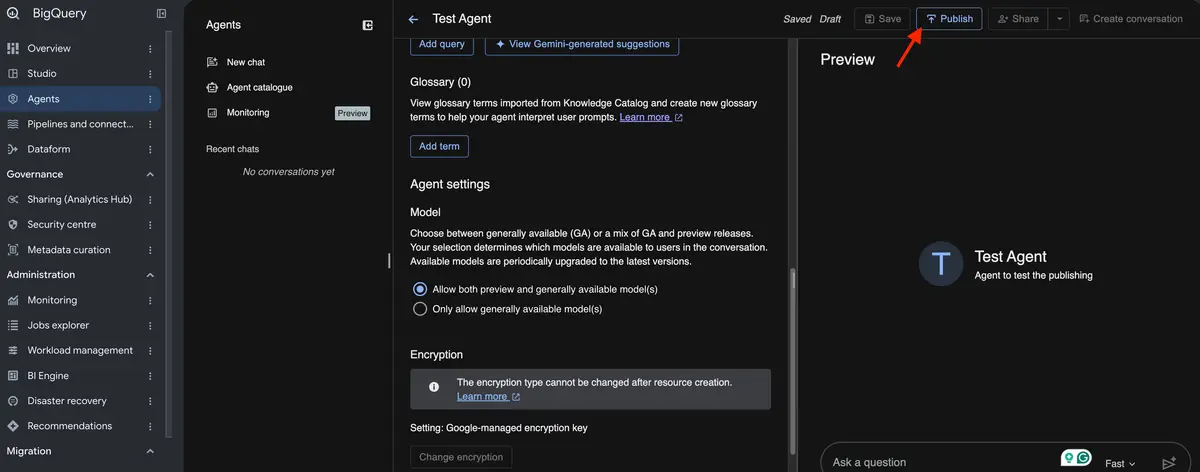Click View Gemini-generated suggestions

point(582,44)
